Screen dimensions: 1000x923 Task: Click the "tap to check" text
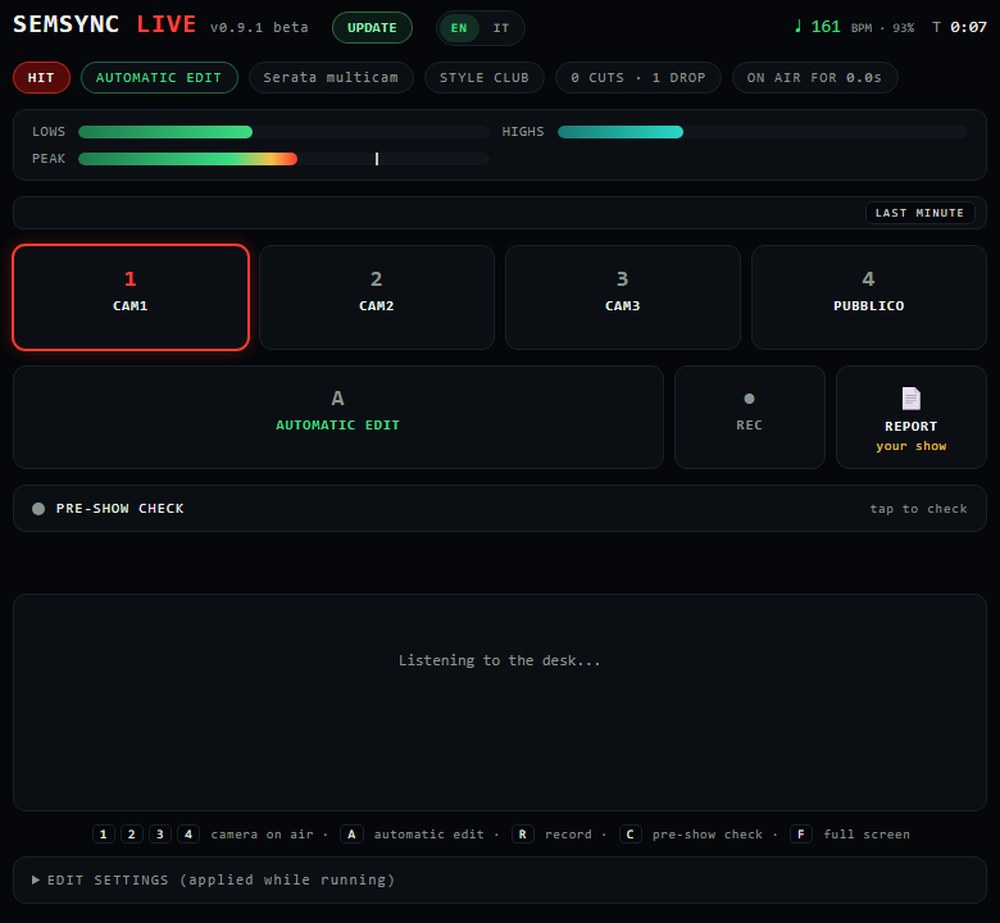(918, 509)
